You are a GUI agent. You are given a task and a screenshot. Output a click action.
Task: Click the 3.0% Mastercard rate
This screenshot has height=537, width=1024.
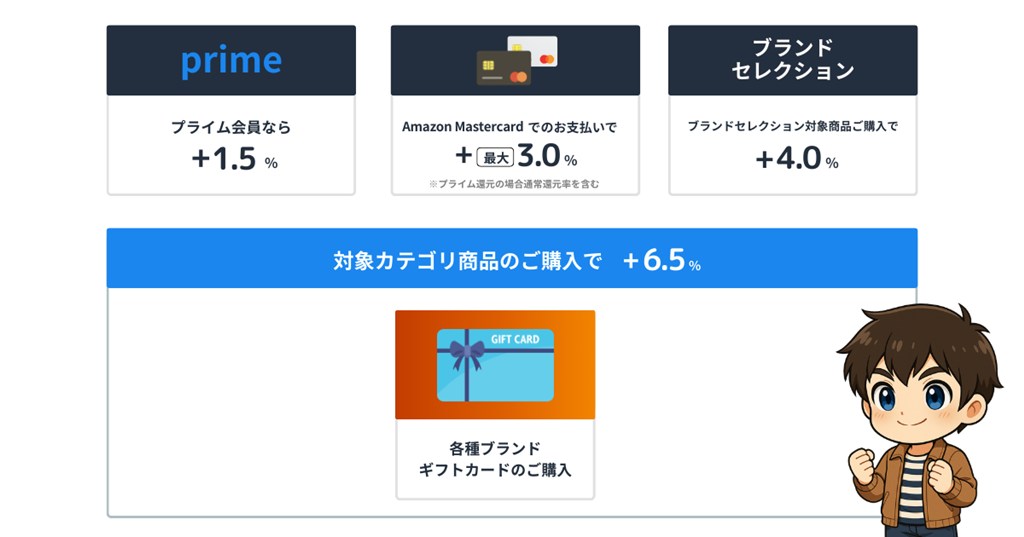coord(546,158)
